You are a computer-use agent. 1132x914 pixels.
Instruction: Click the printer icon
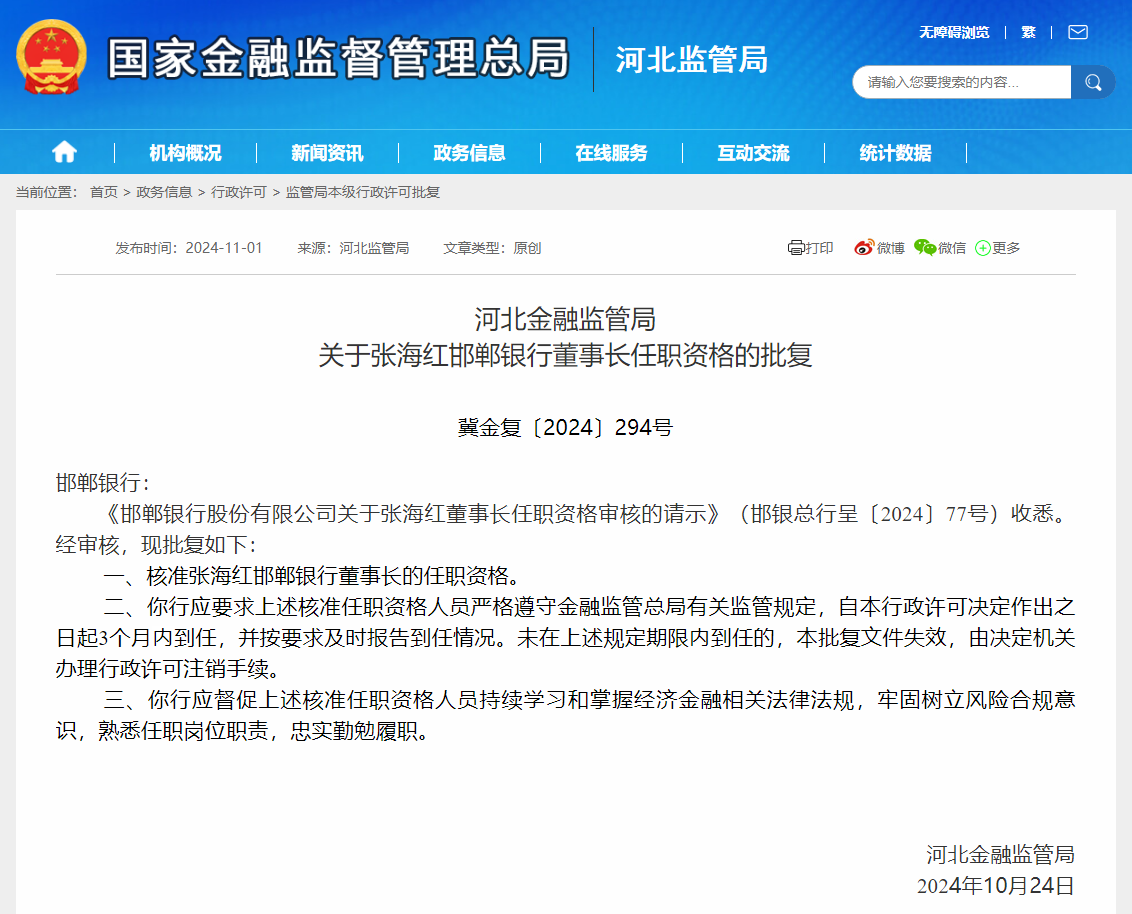796,248
